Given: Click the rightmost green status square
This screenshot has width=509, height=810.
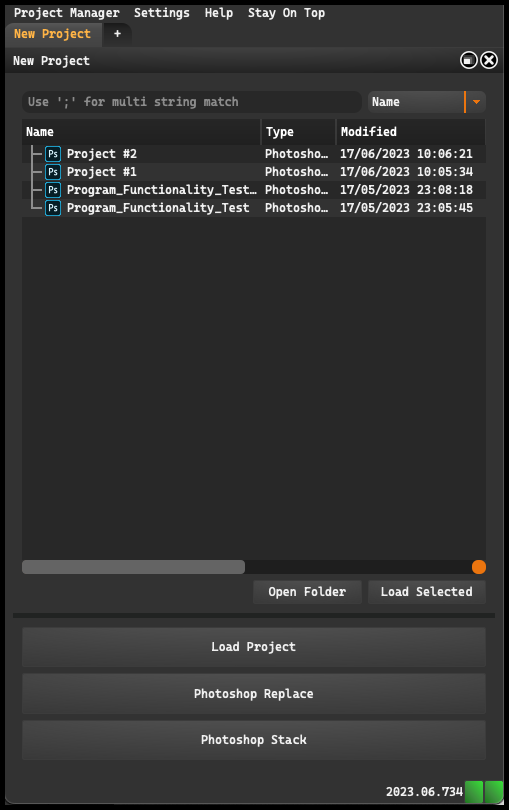Looking at the screenshot, I should click(x=494, y=791).
